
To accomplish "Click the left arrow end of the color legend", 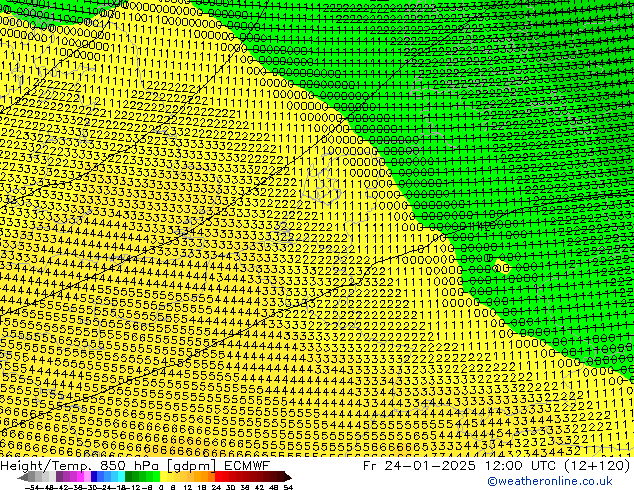I will pos(23,477).
